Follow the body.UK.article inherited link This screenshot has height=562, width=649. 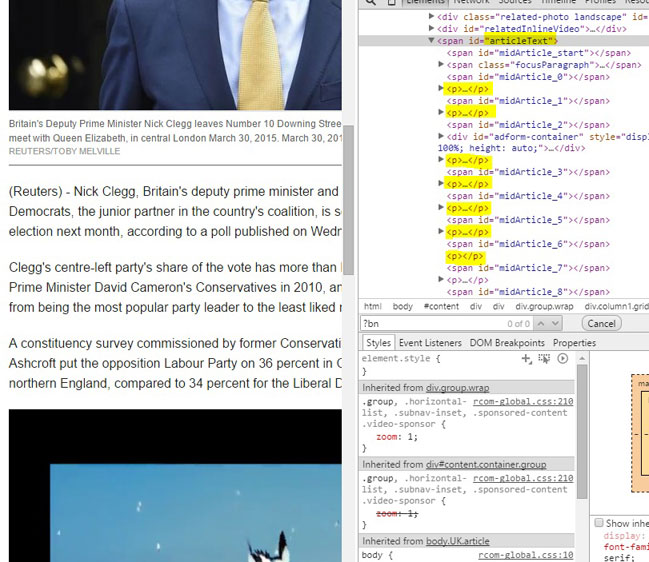click(457, 541)
